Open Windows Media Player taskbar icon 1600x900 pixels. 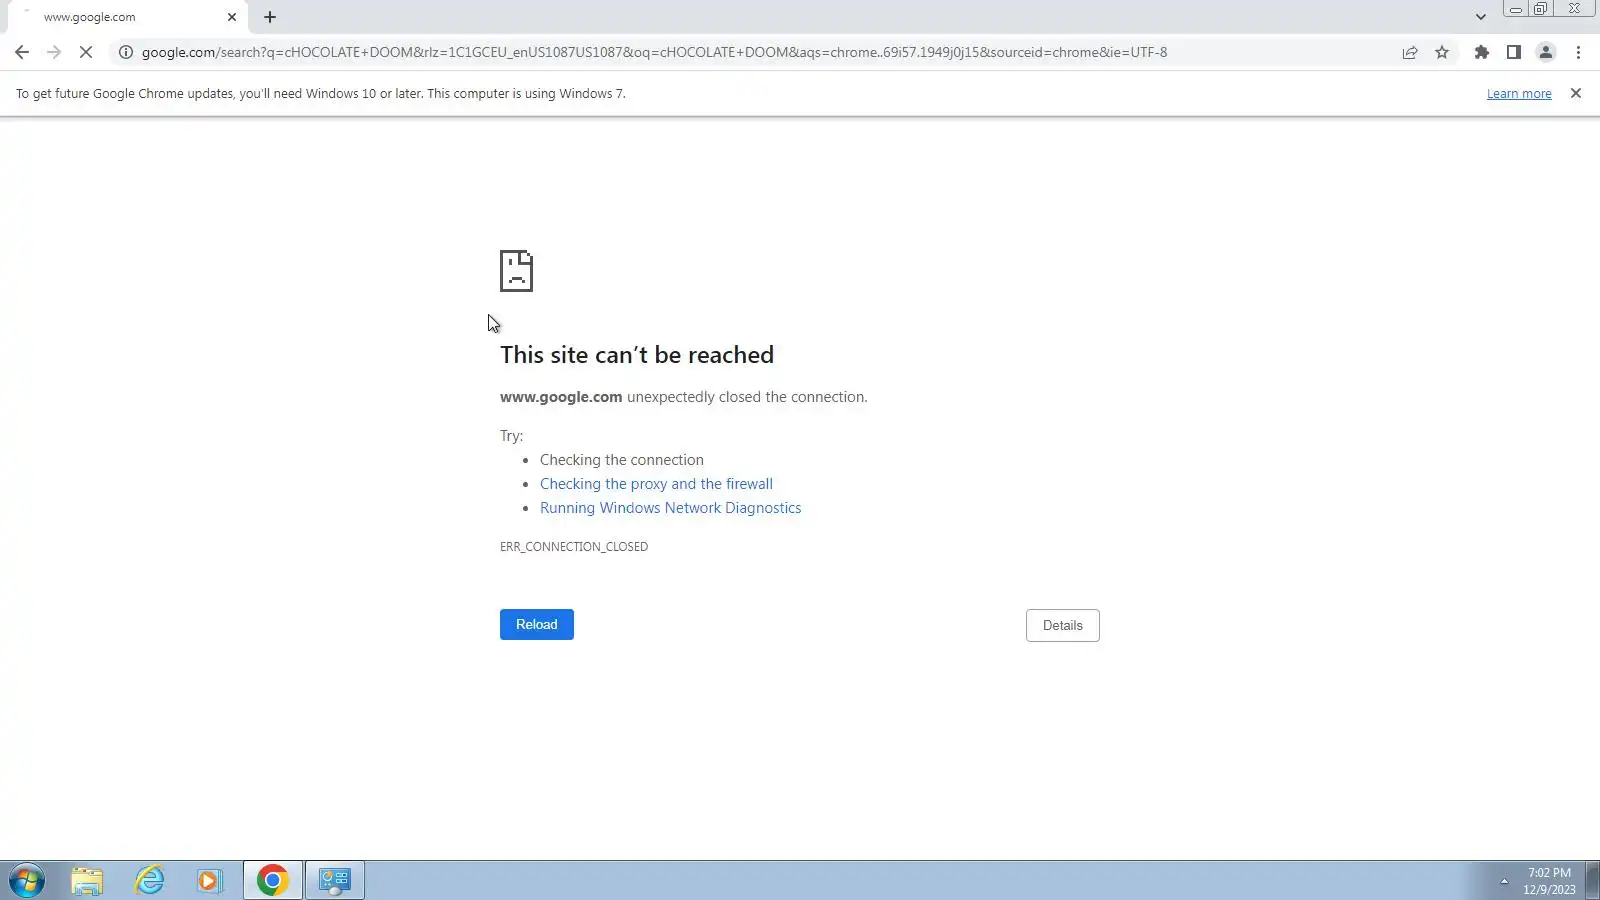[210, 880]
